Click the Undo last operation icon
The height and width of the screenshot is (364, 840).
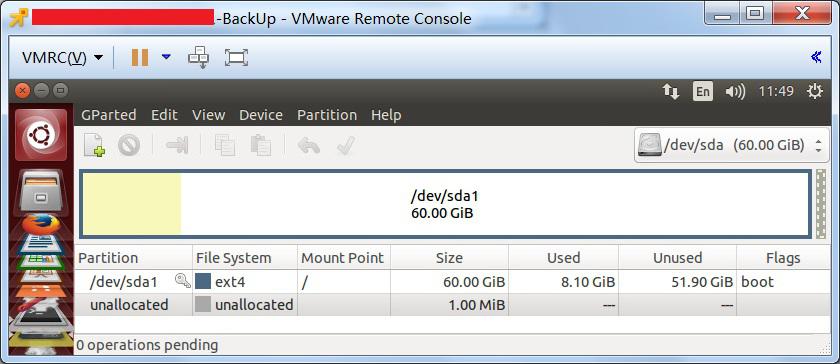click(x=309, y=145)
